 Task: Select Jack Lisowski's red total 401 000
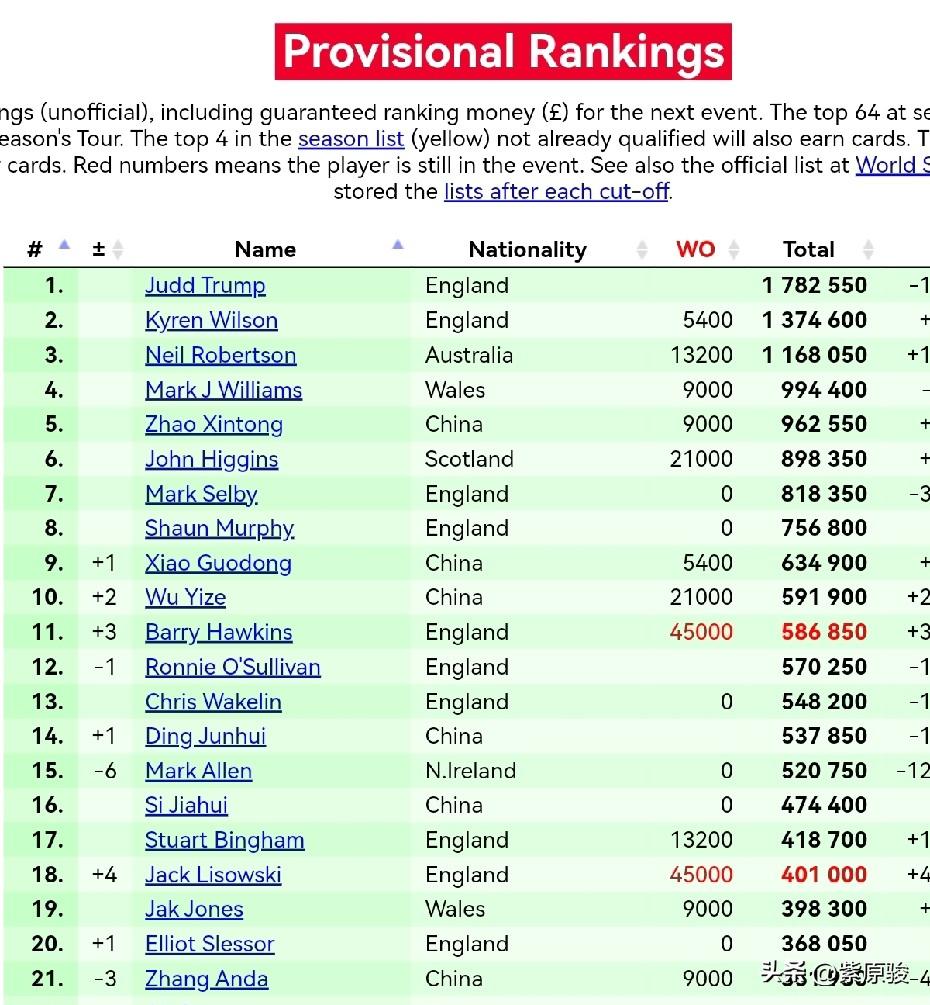[824, 874]
